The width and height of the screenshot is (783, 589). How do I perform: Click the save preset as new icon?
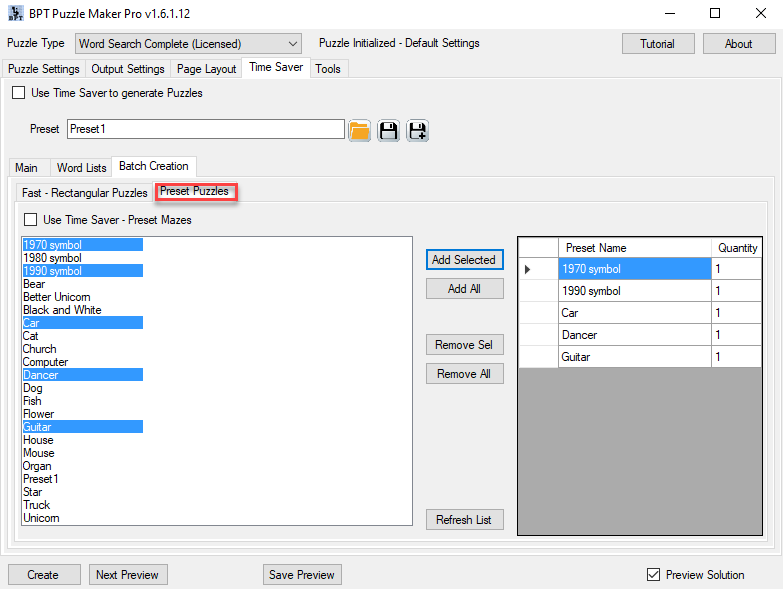click(417, 130)
